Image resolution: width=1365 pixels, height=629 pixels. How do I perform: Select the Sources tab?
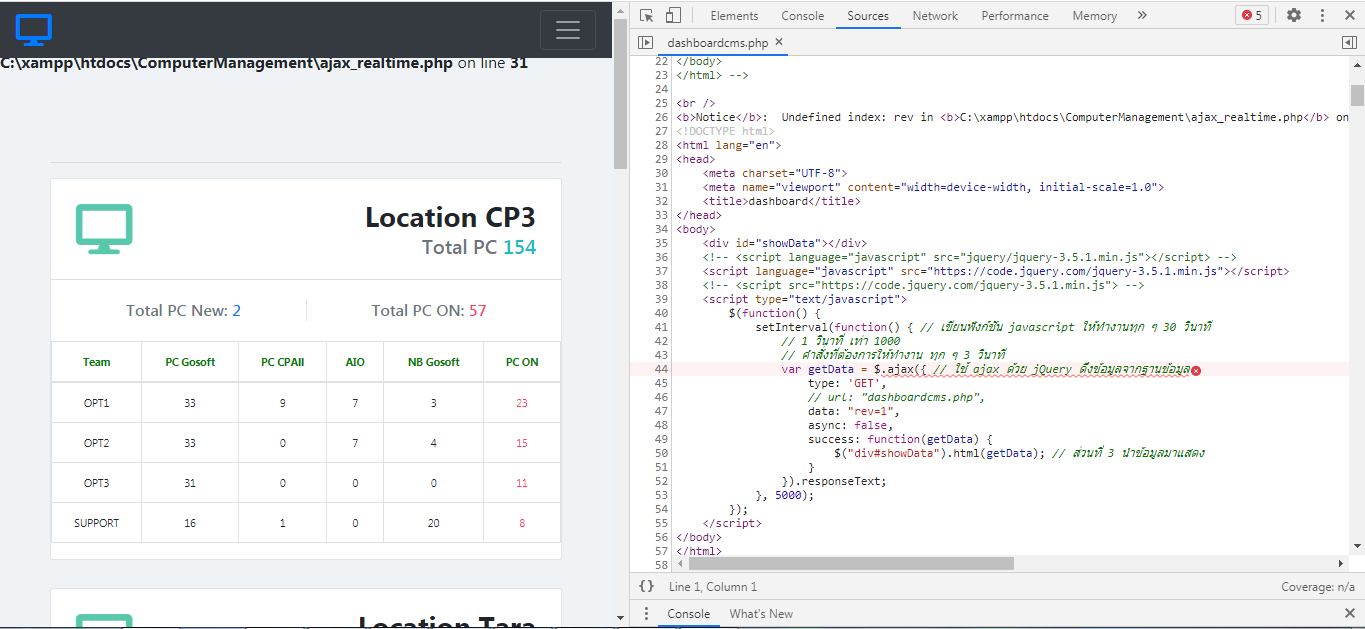868,16
